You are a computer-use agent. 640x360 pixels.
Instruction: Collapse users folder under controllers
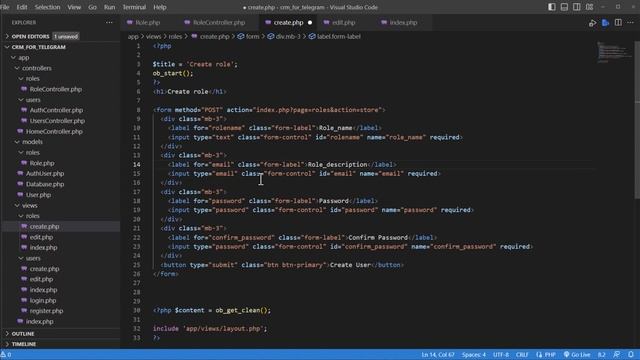click(x=33, y=100)
